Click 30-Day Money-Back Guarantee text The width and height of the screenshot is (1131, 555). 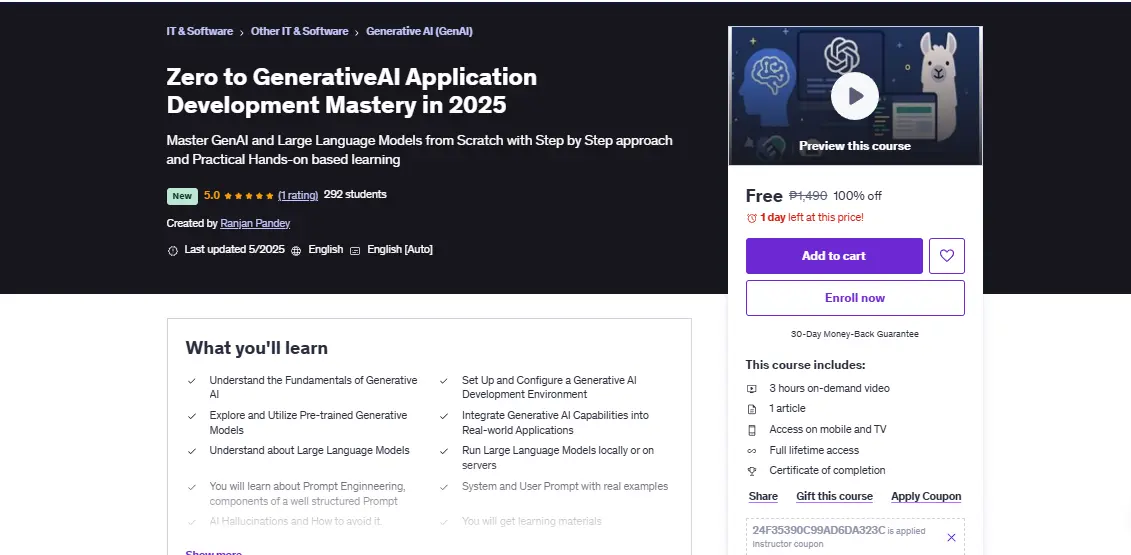pos(855,334)
